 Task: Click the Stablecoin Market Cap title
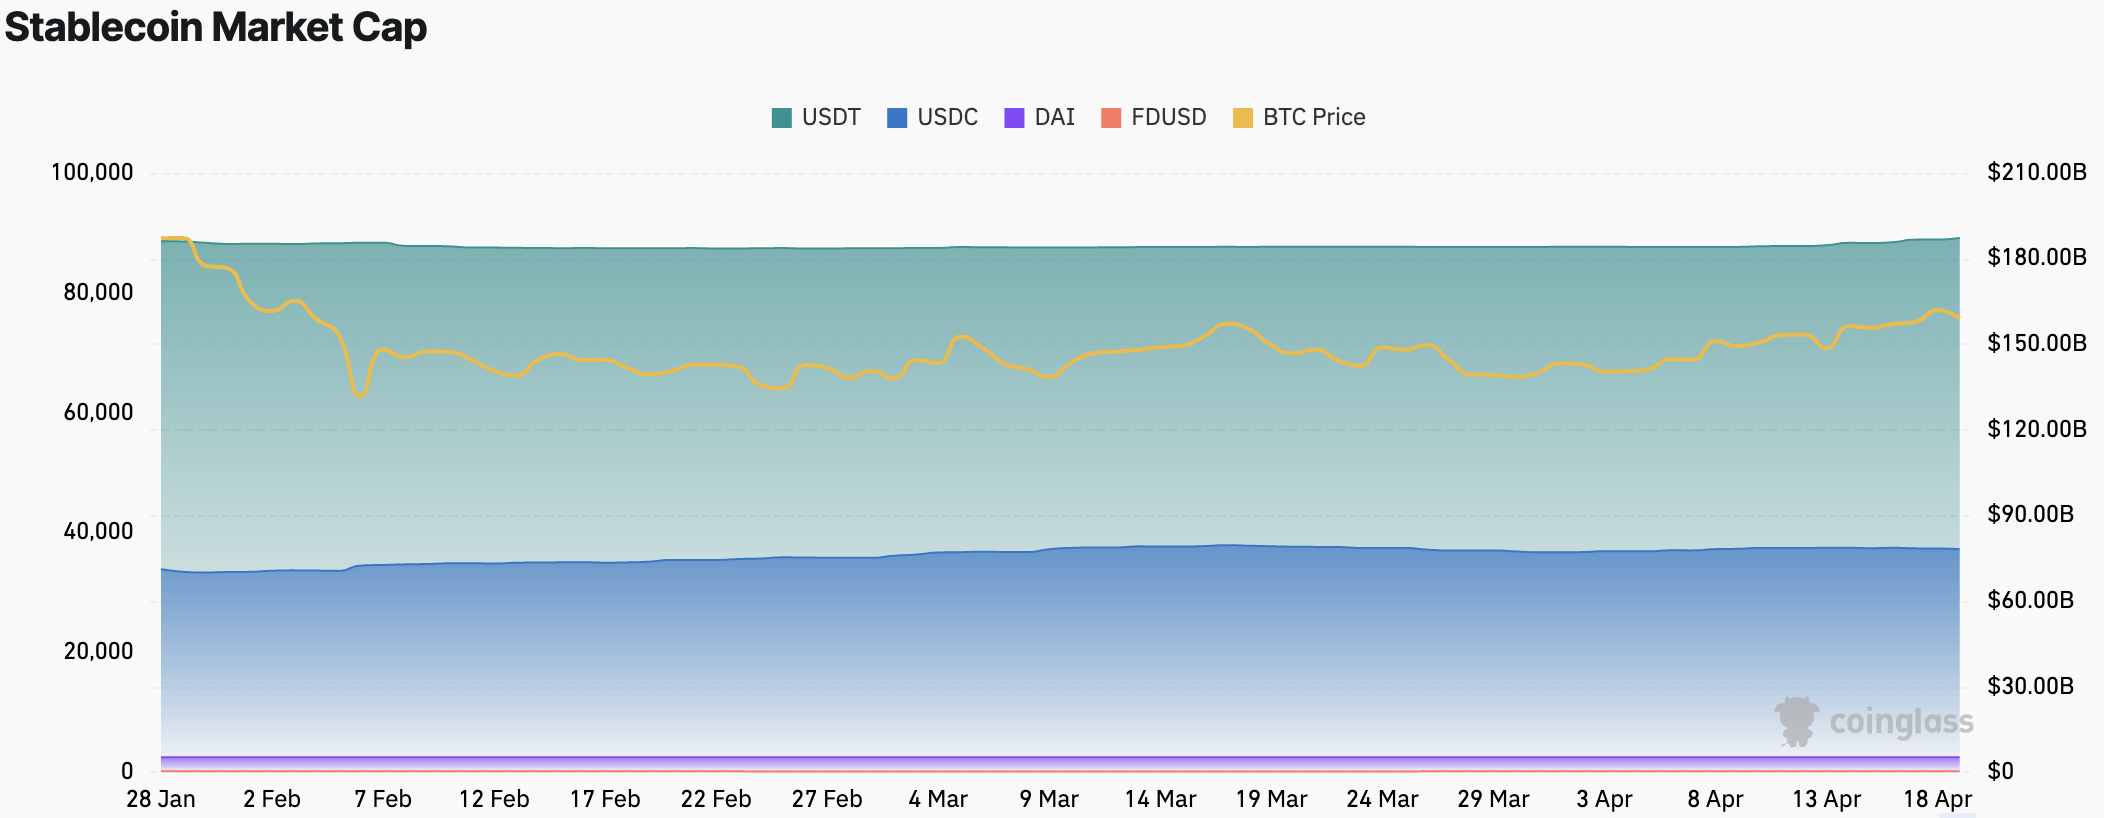pos(216,27)
